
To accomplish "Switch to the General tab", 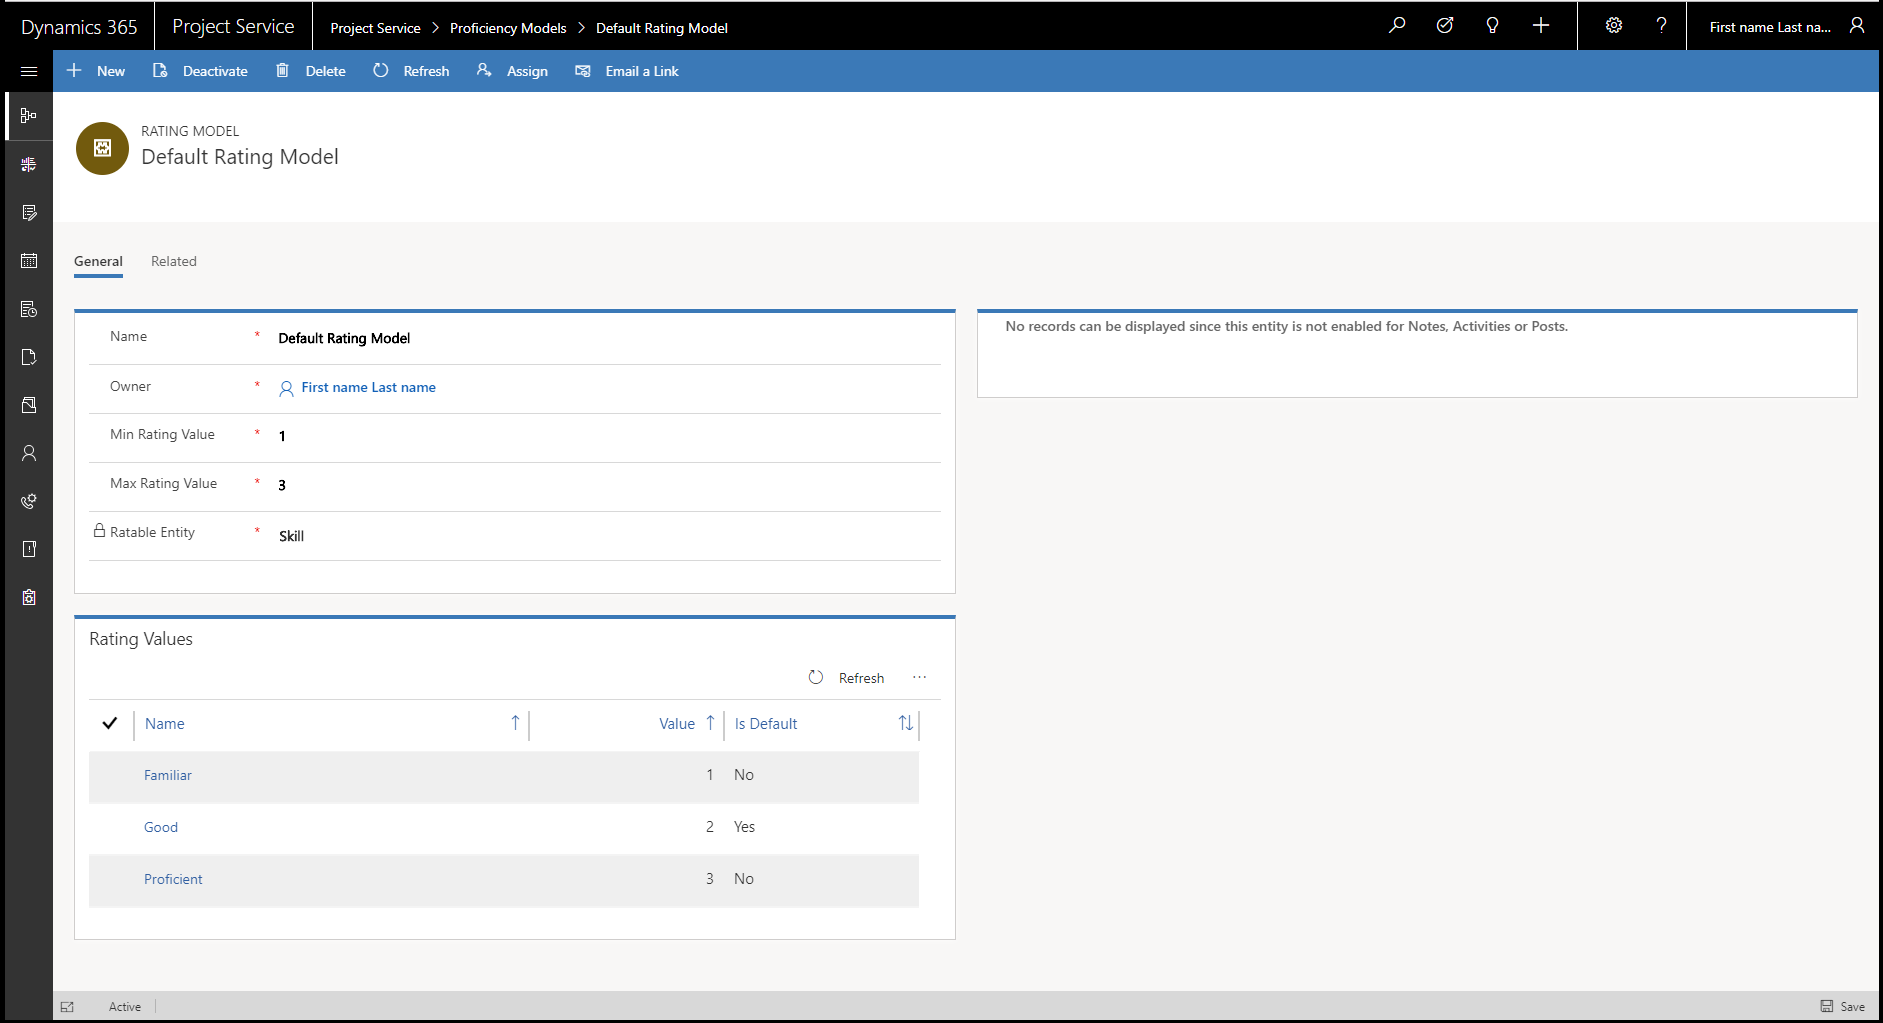I will click(x=98, y=261).
